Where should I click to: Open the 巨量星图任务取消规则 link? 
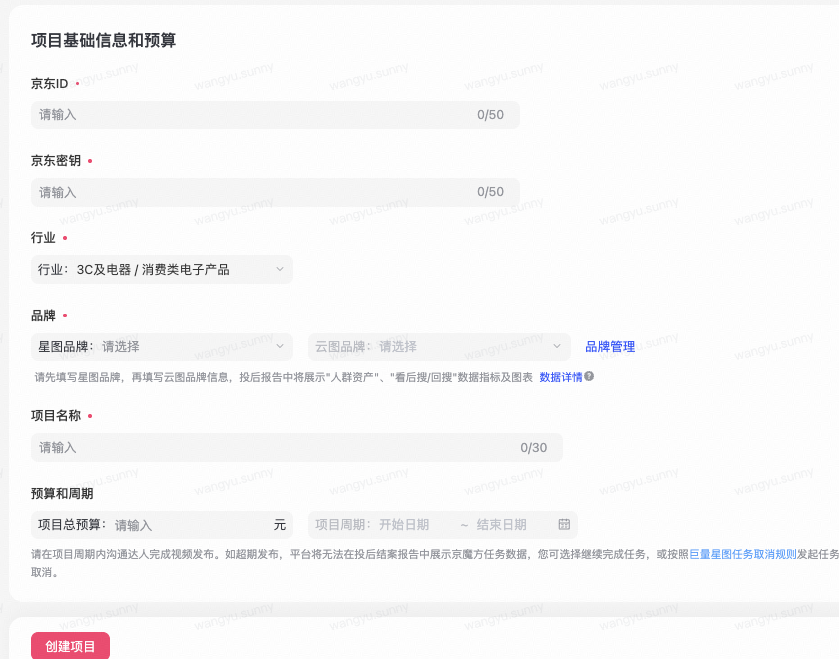(x=743, y=554)
